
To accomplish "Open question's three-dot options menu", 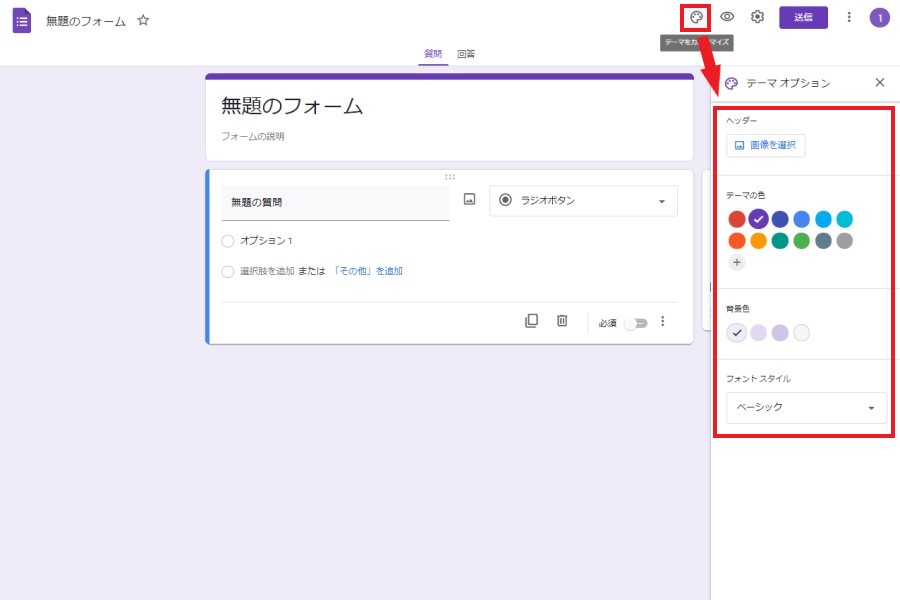I will click(x=662, y=322).
